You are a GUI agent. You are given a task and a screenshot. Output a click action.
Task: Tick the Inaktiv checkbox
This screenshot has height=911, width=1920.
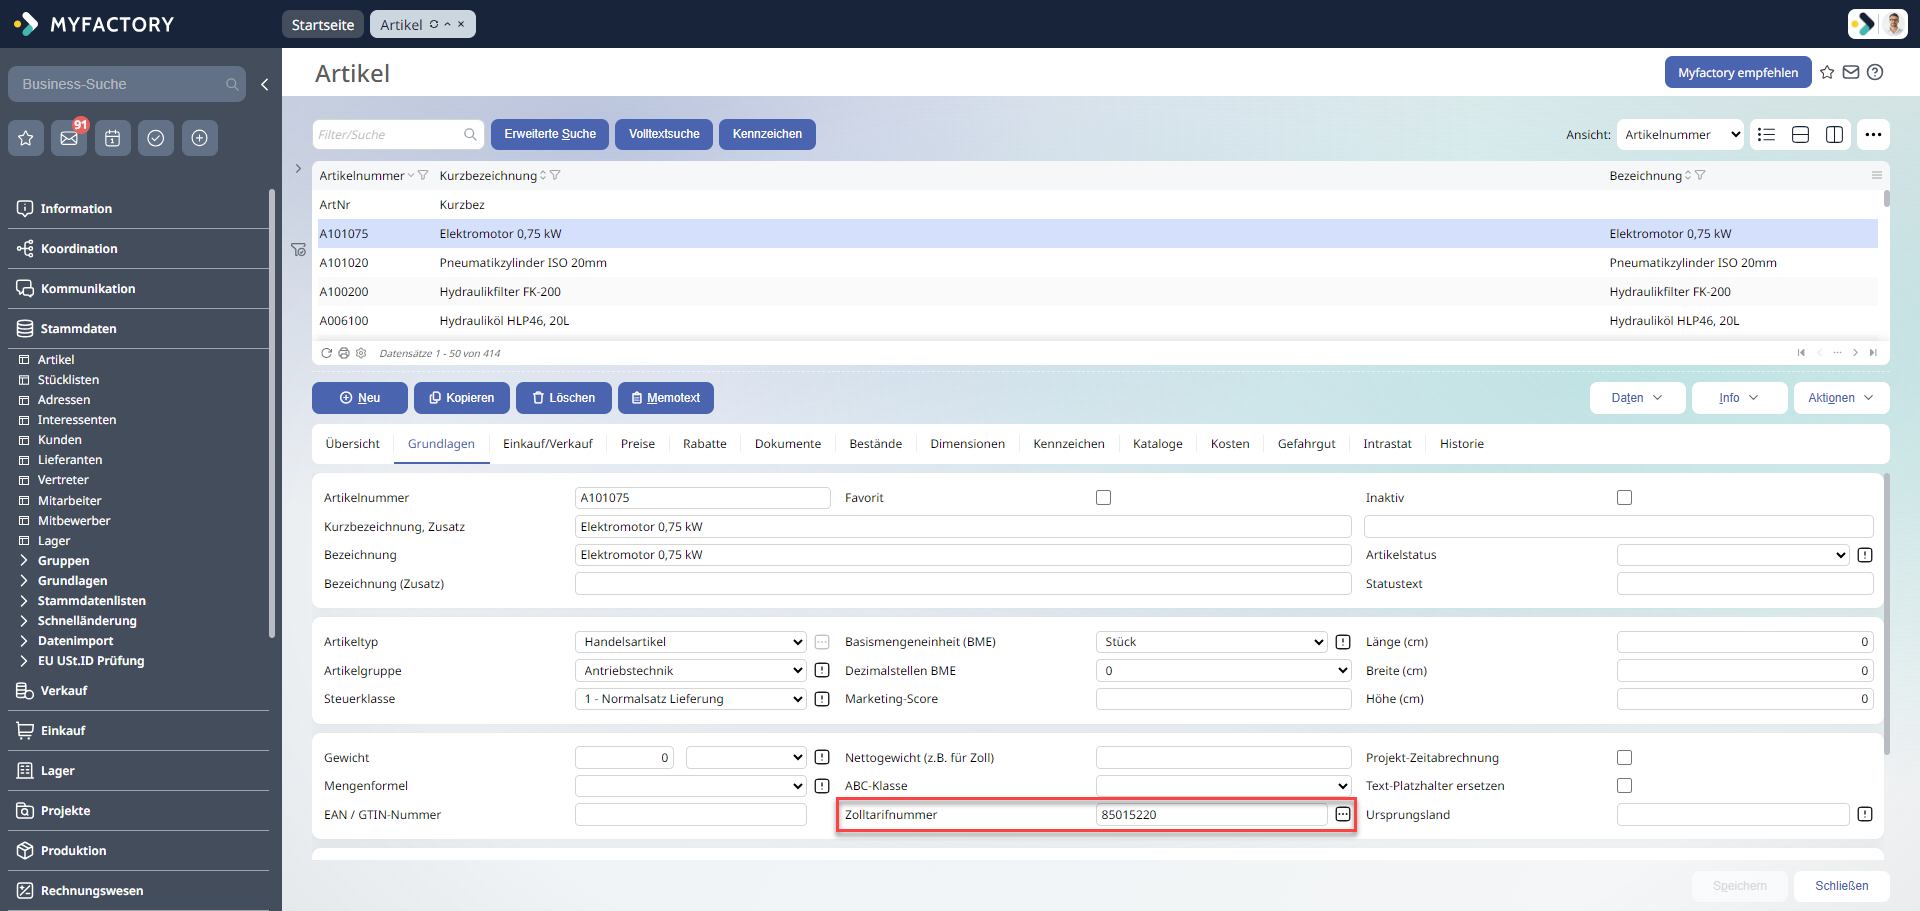(1625, 498)
